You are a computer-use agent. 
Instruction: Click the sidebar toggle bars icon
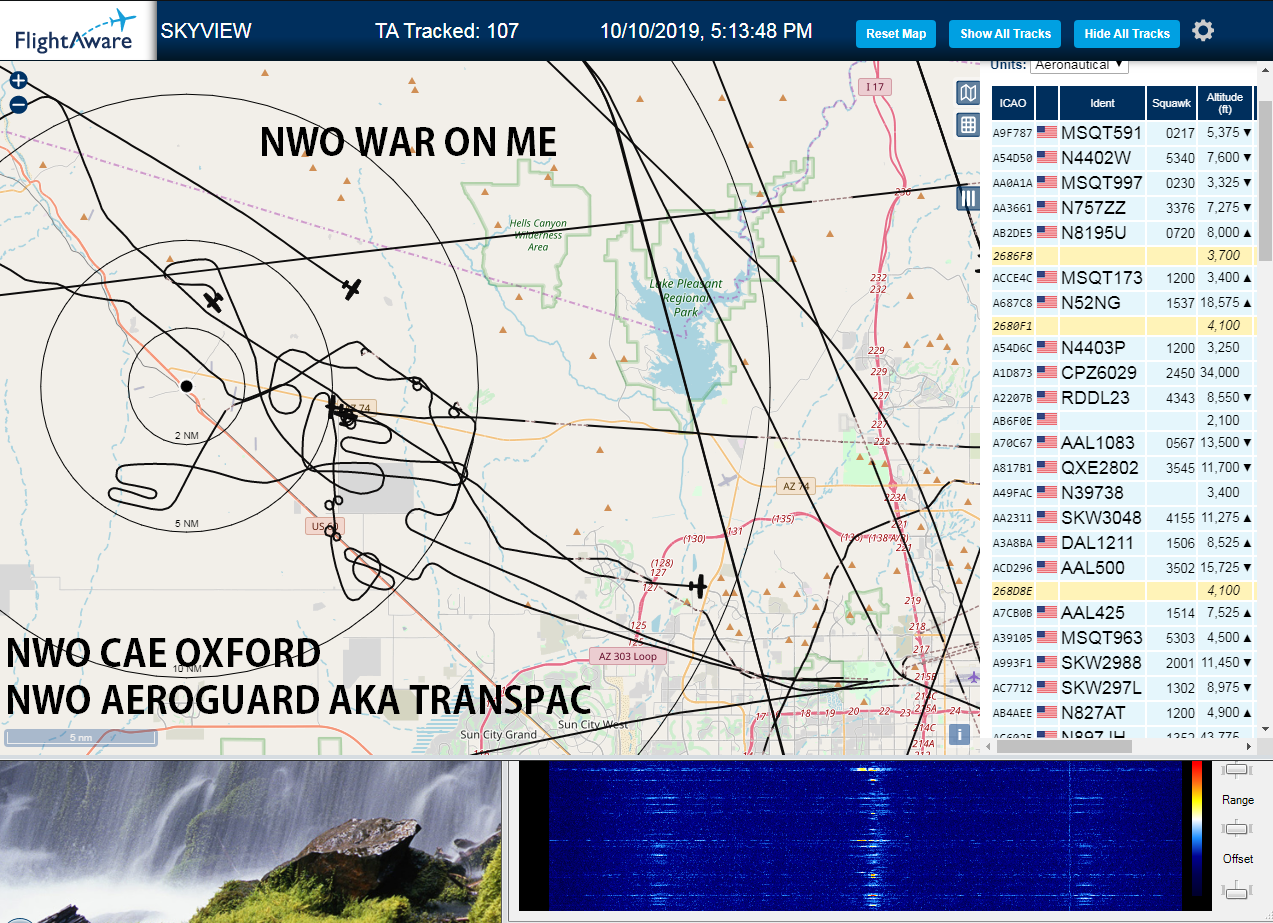(x=967, y=198)
